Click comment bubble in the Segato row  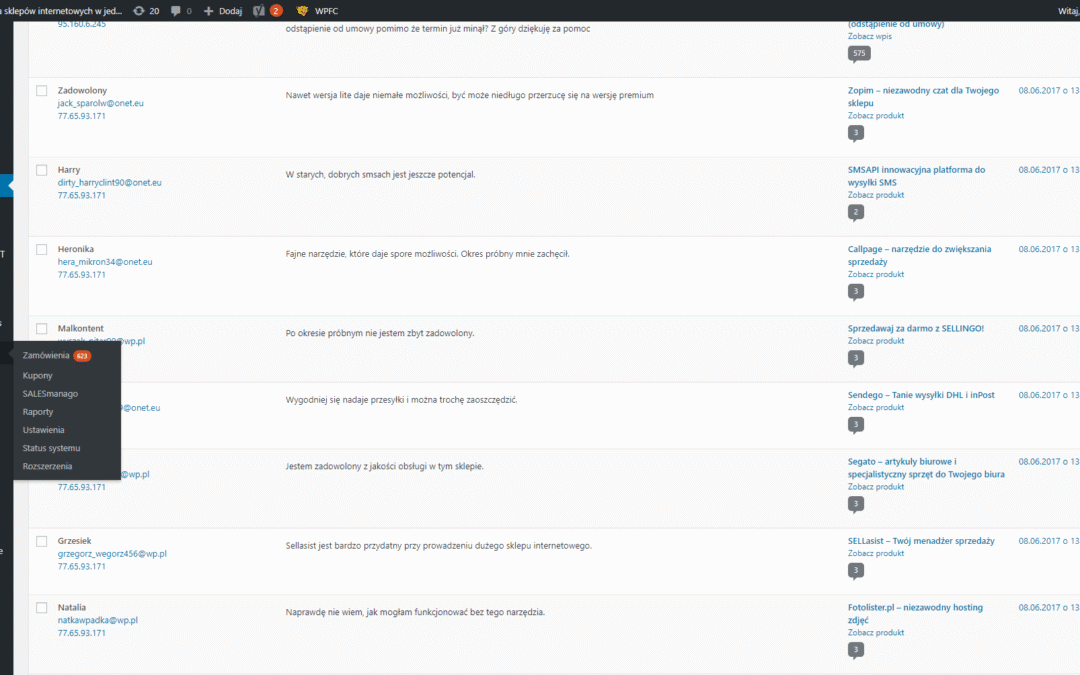click(x=855, y=504)
